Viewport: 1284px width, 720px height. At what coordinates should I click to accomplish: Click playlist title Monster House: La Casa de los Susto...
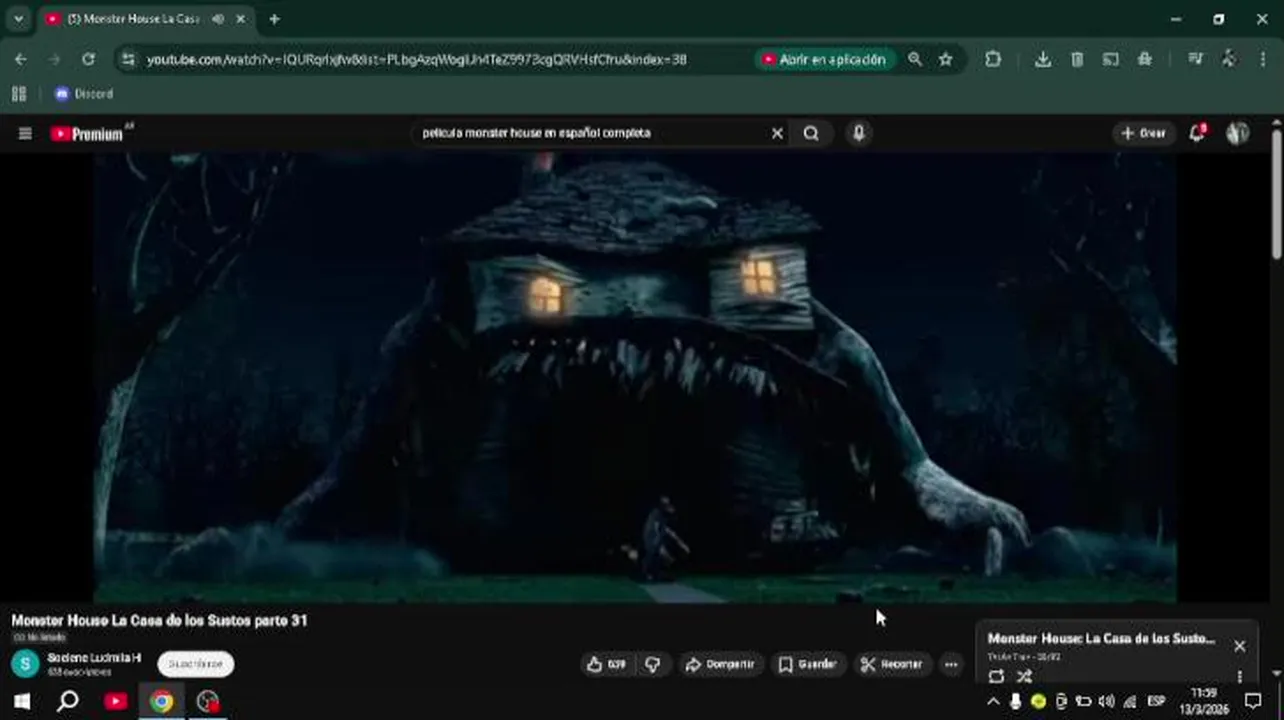1101,638
